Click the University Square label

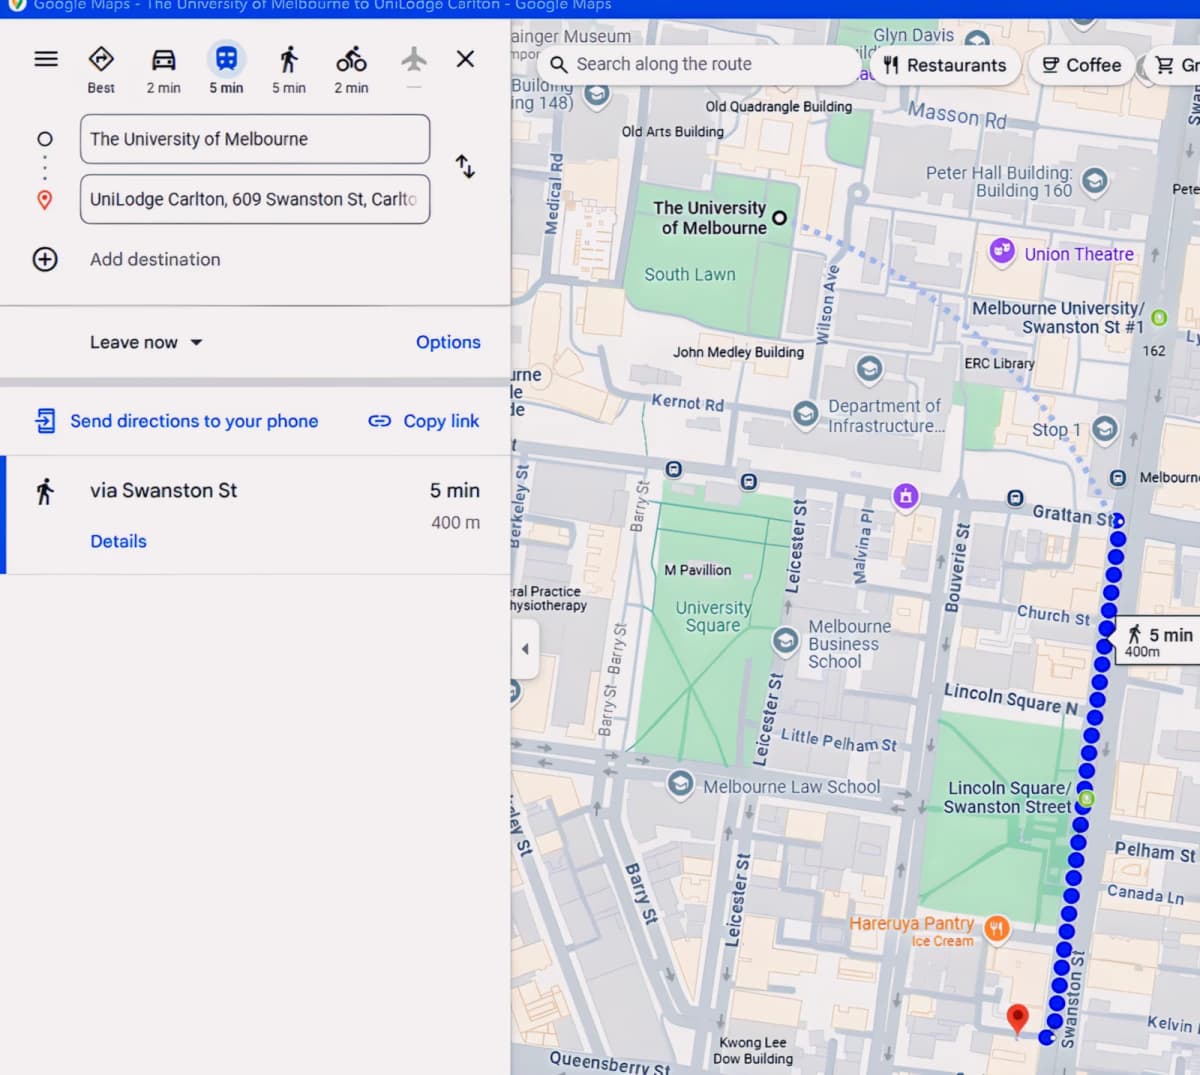[713, 616]
